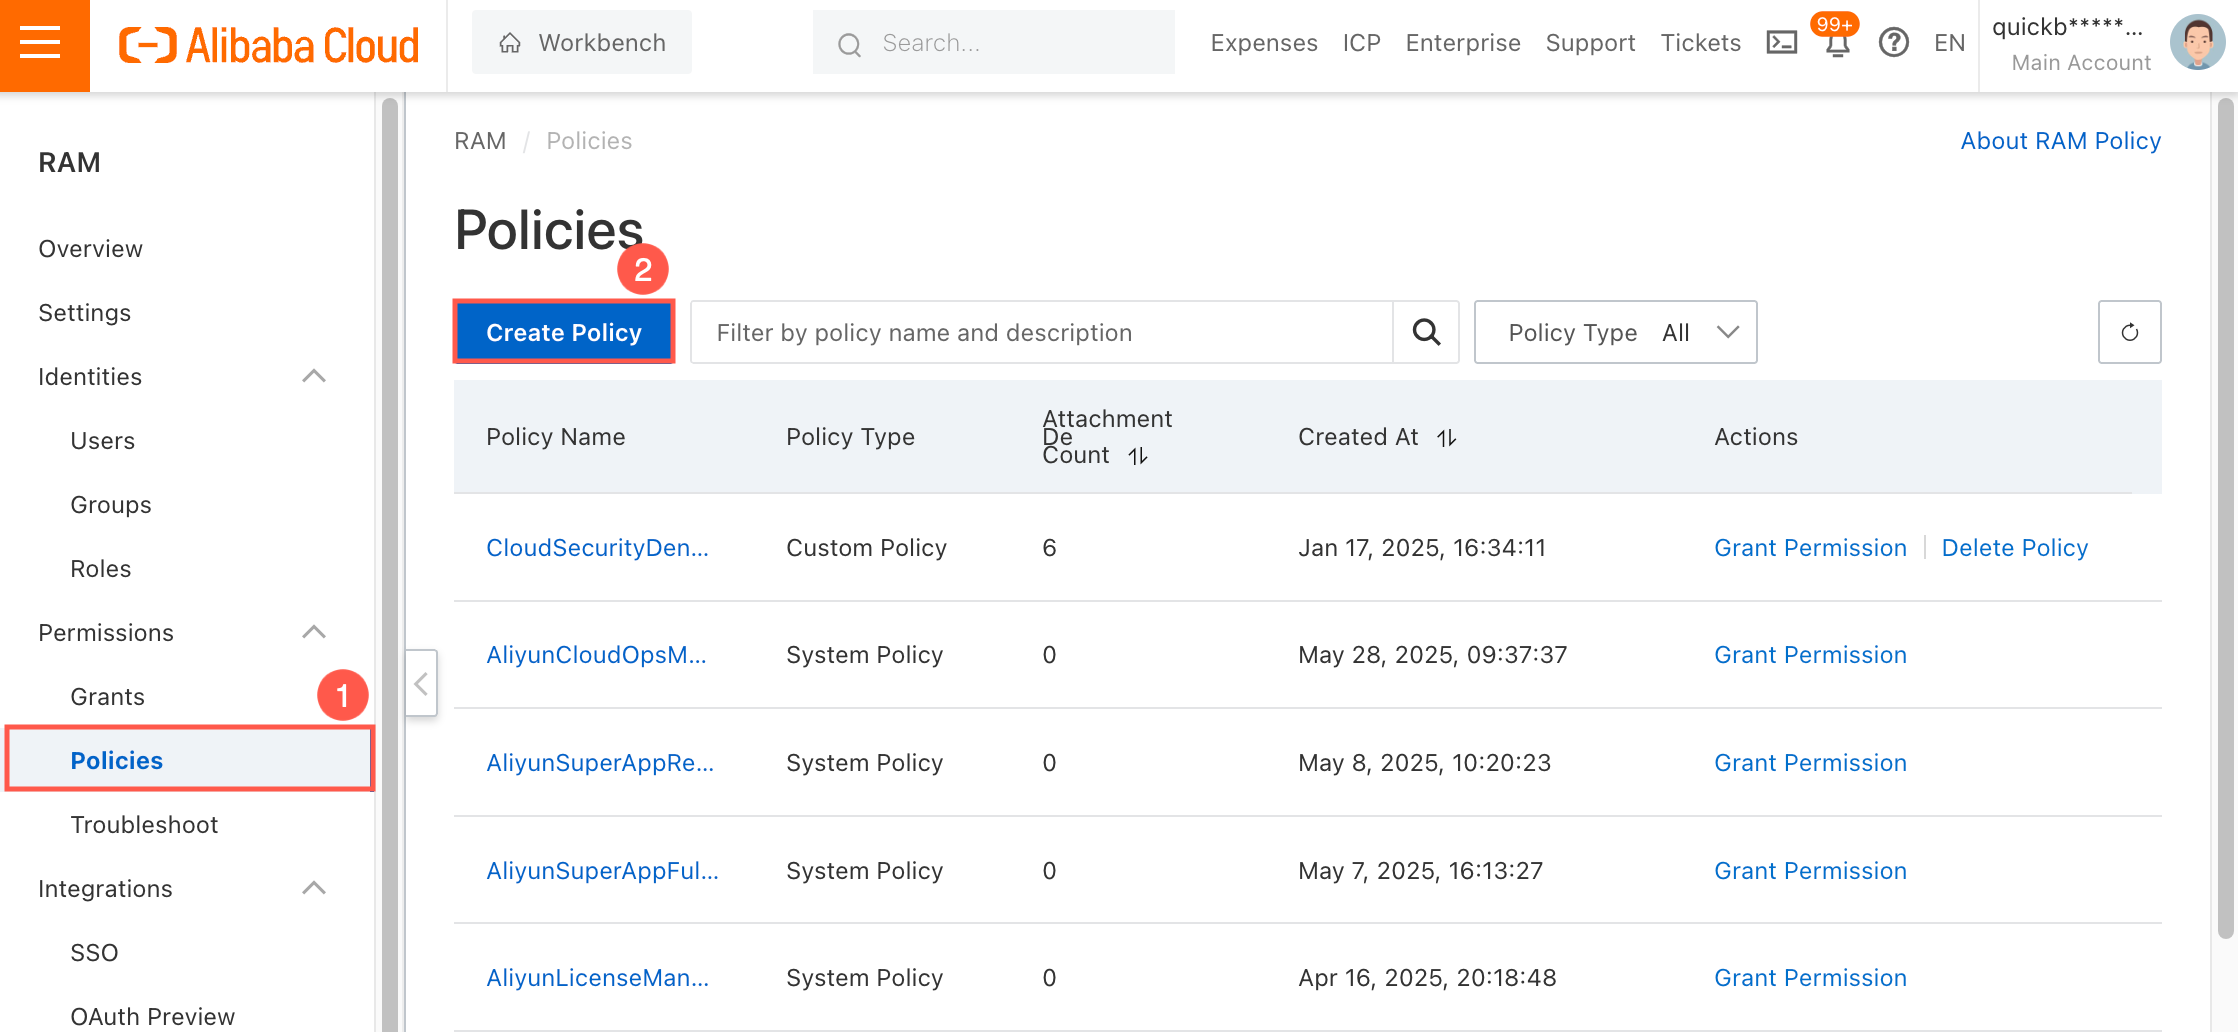Collapse the Identities section
2238x1032 pixels.
click(314, 376)
